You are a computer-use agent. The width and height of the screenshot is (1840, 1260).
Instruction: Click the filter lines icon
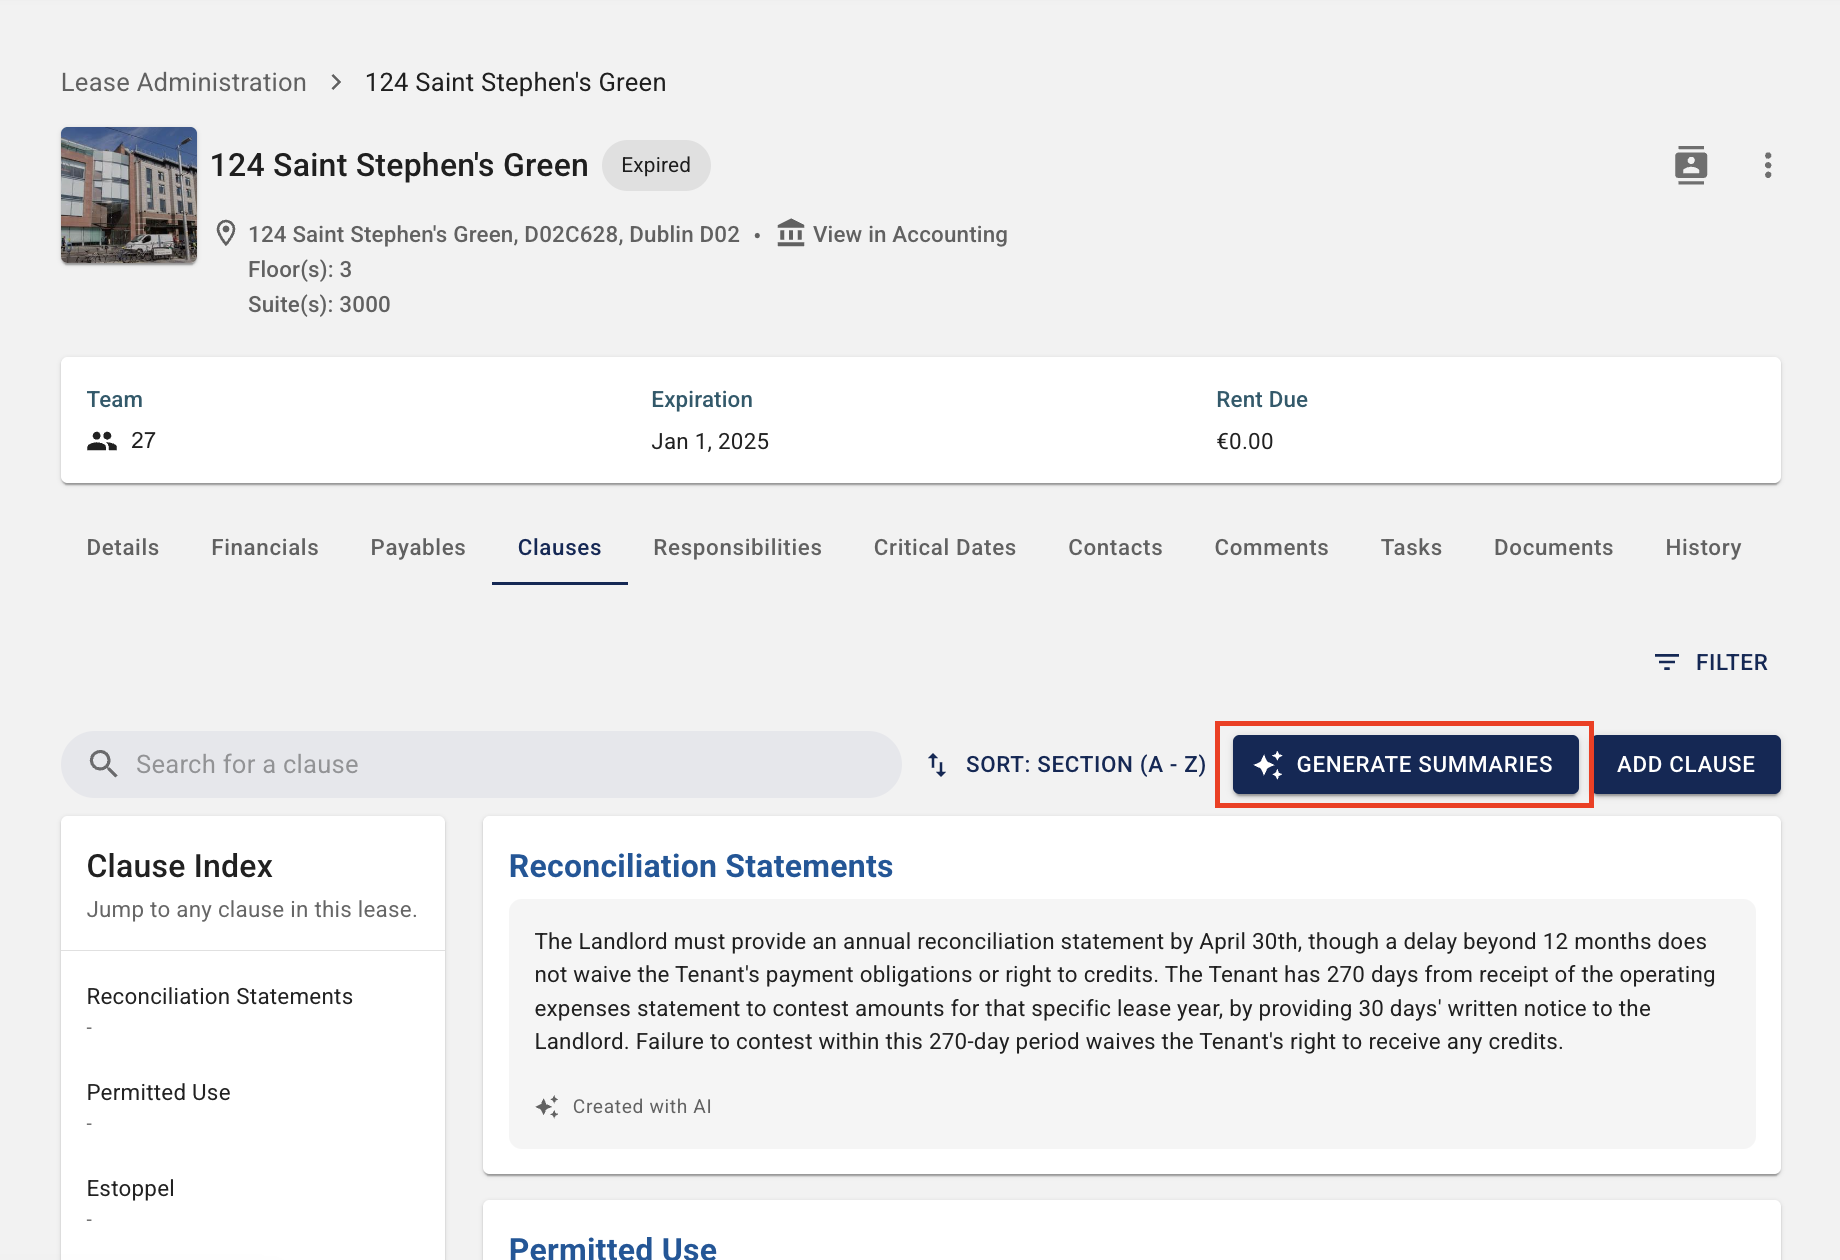(1666, 662)
